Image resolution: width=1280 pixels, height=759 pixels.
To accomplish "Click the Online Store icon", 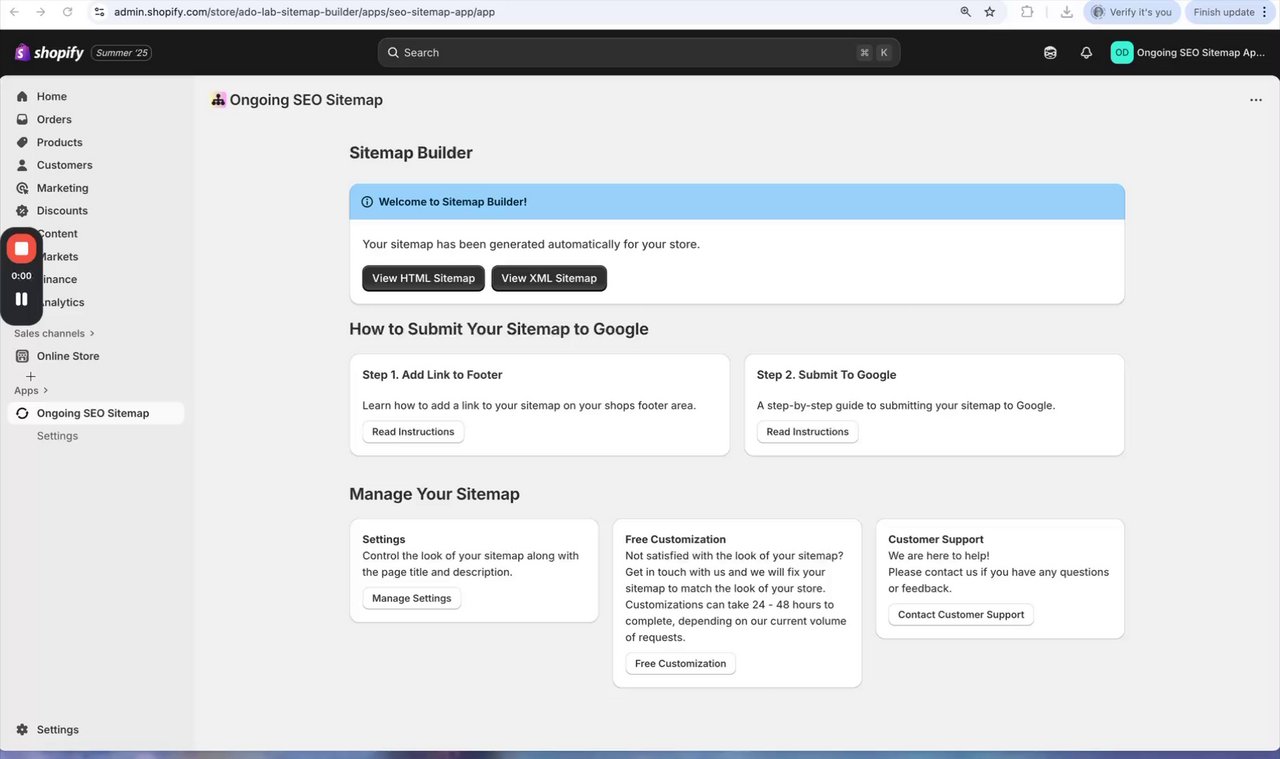I will pos(22,356).
